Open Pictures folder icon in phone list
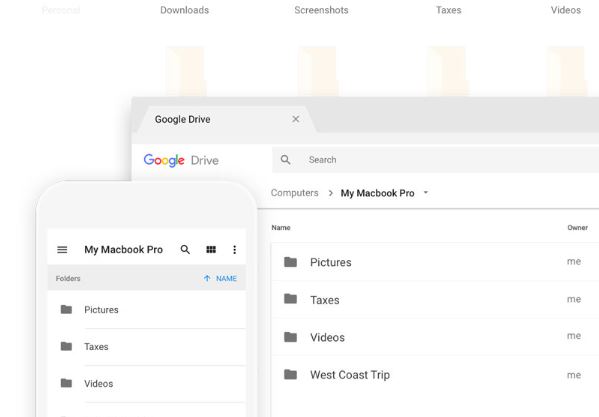The width and height of the screenshot is (599, 417). click(66, 309)
